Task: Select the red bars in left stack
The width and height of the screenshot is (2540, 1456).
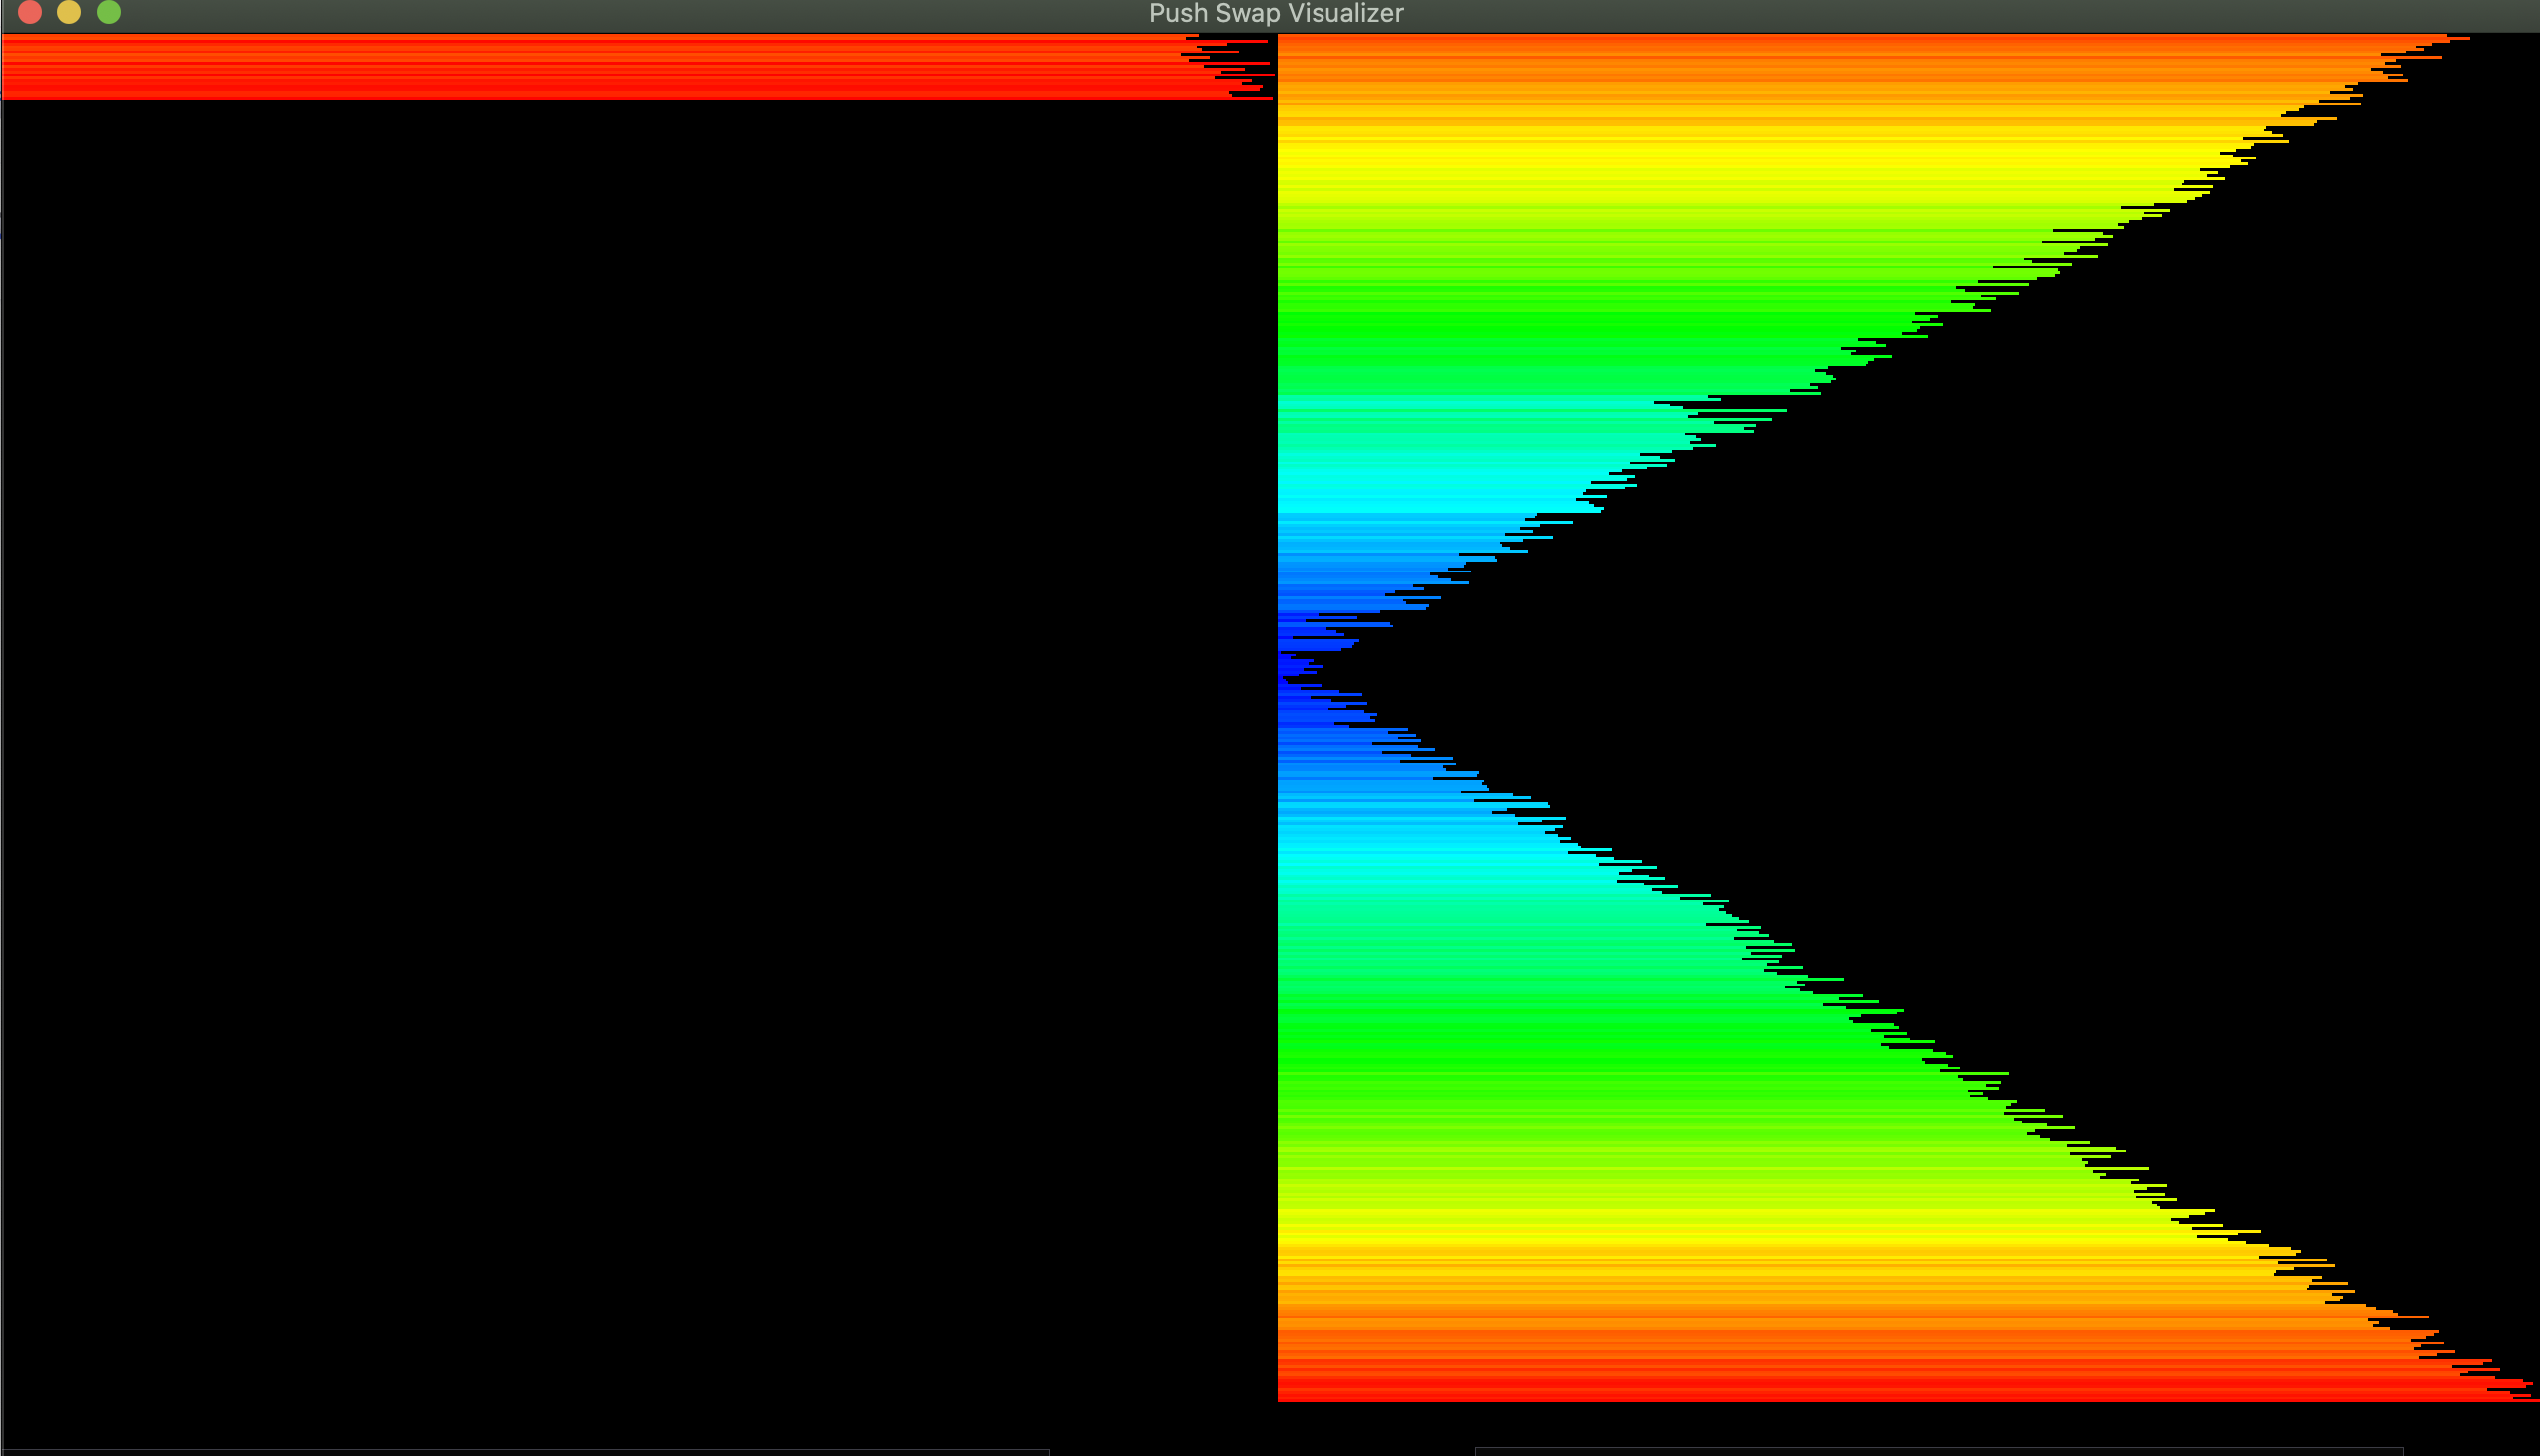Action: (x=600, y=67)
